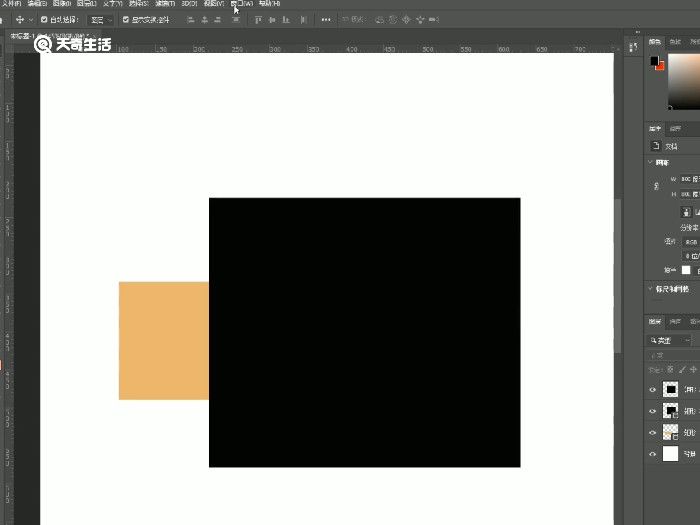Switch to the Channels panel tab
Screen dimensions: 700x525
pos(675,321)
